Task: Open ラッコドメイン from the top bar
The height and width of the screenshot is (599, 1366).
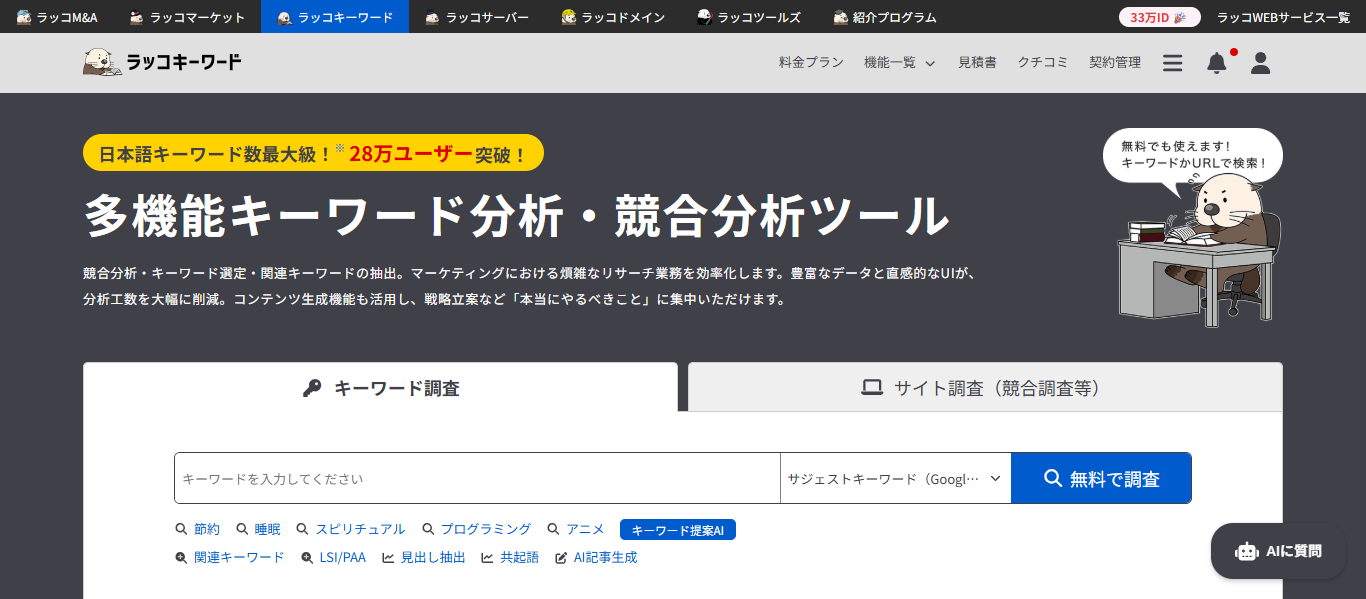Action: coord(611,16)
